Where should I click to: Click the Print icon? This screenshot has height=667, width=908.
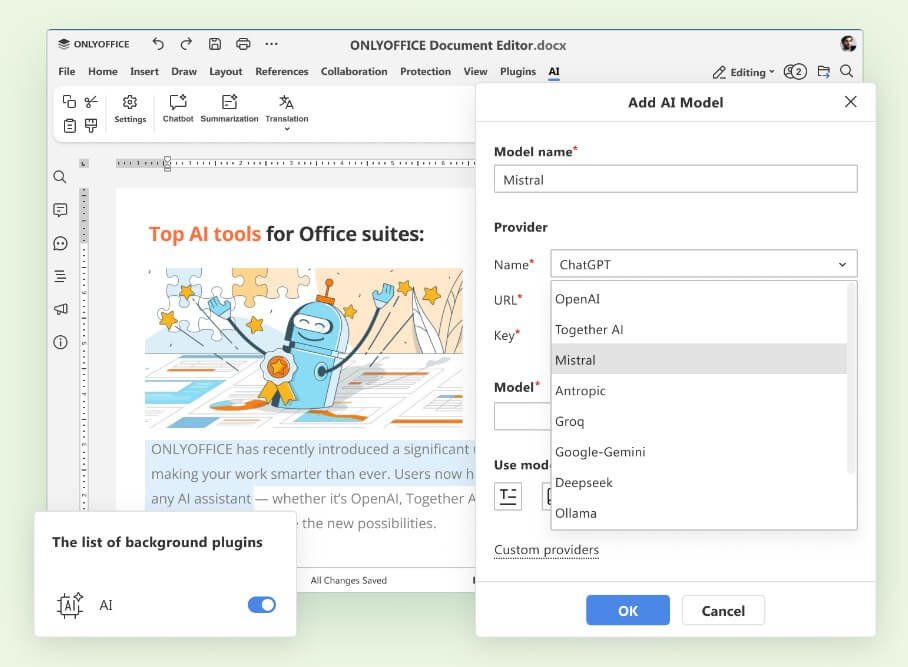tap(243, 44)
